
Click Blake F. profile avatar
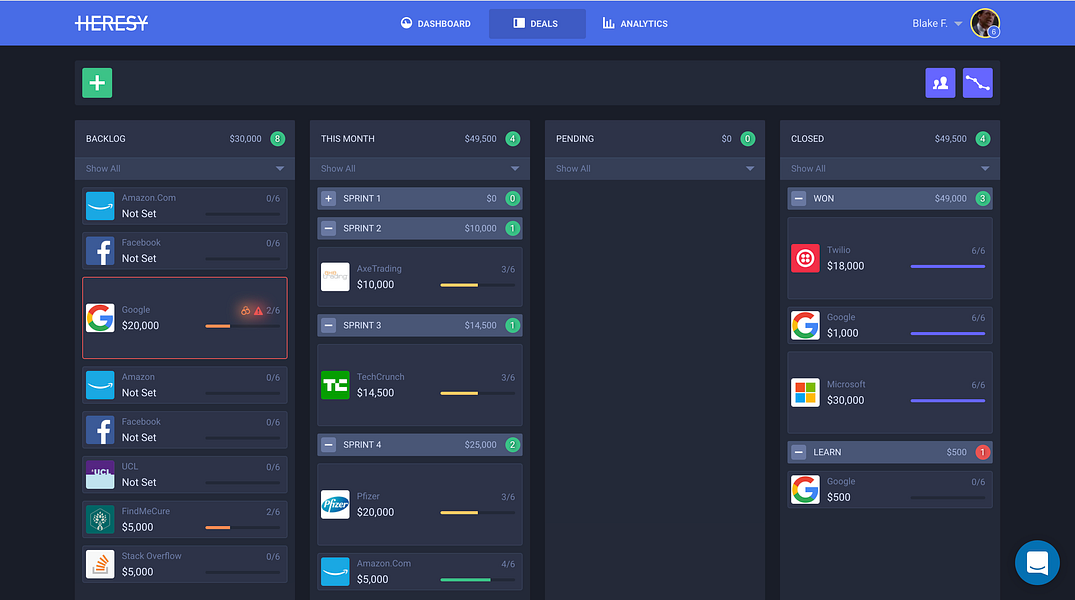tap(985, 23)
